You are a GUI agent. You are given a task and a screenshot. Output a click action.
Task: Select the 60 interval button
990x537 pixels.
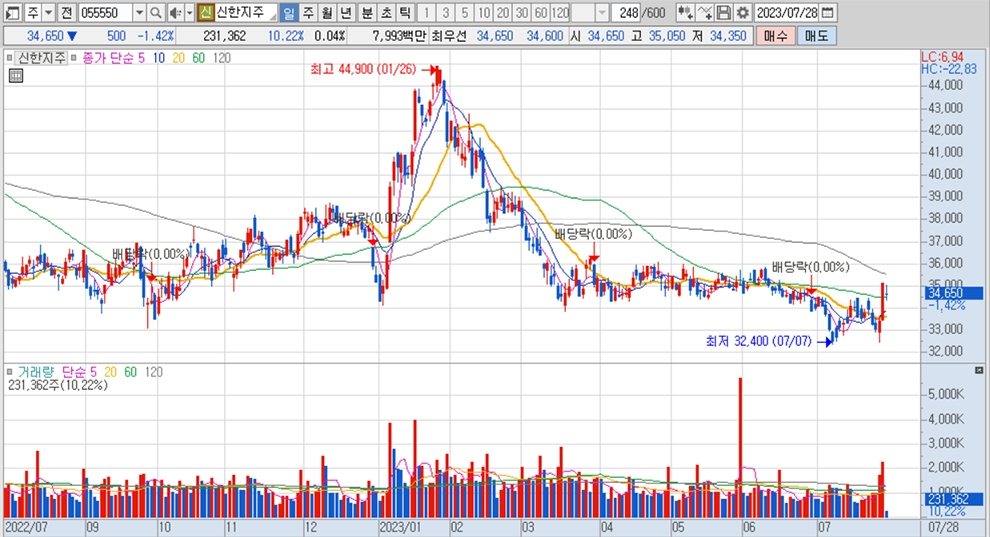tap(540, 12)
